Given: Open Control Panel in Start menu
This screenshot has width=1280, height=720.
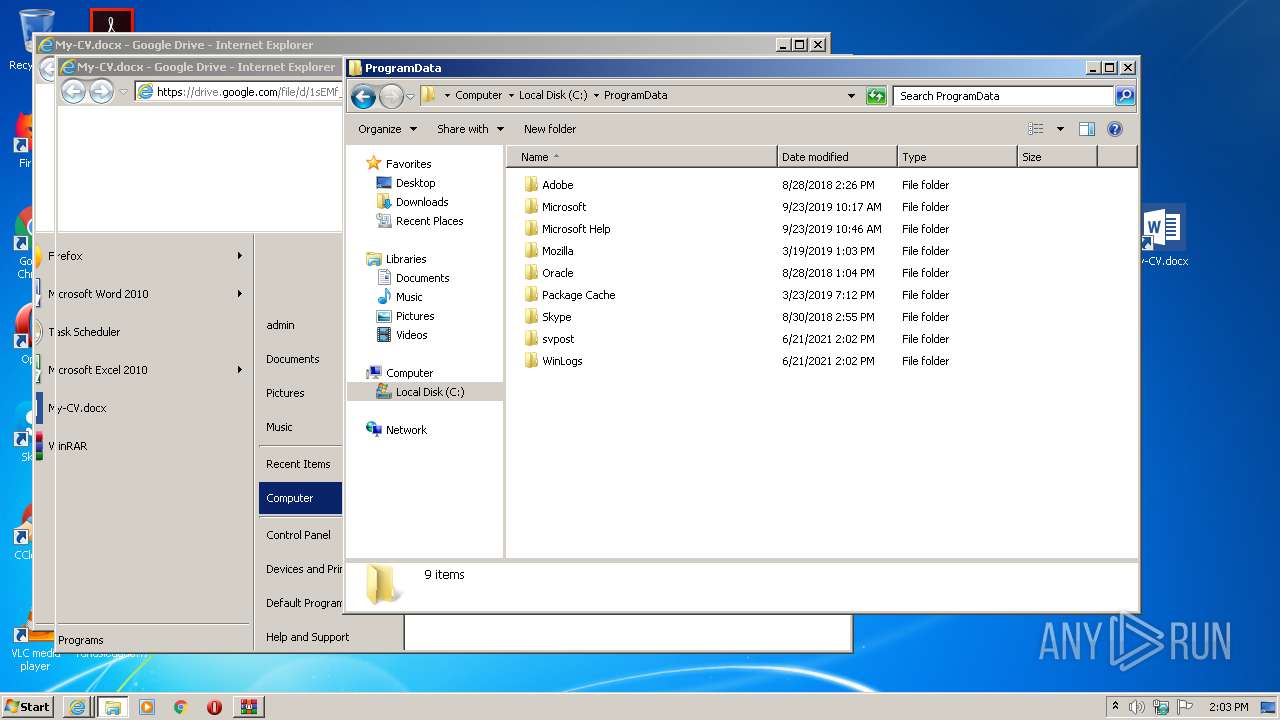Looking at the screenshot, I should (300, 535).
